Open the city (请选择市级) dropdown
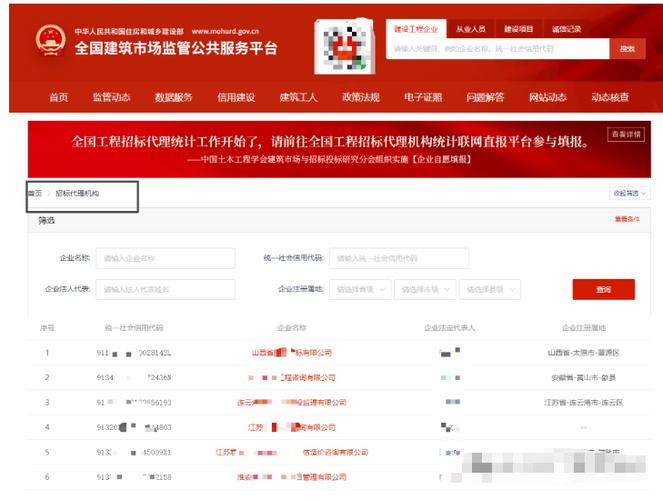663x500 pixels. point(425,290)
